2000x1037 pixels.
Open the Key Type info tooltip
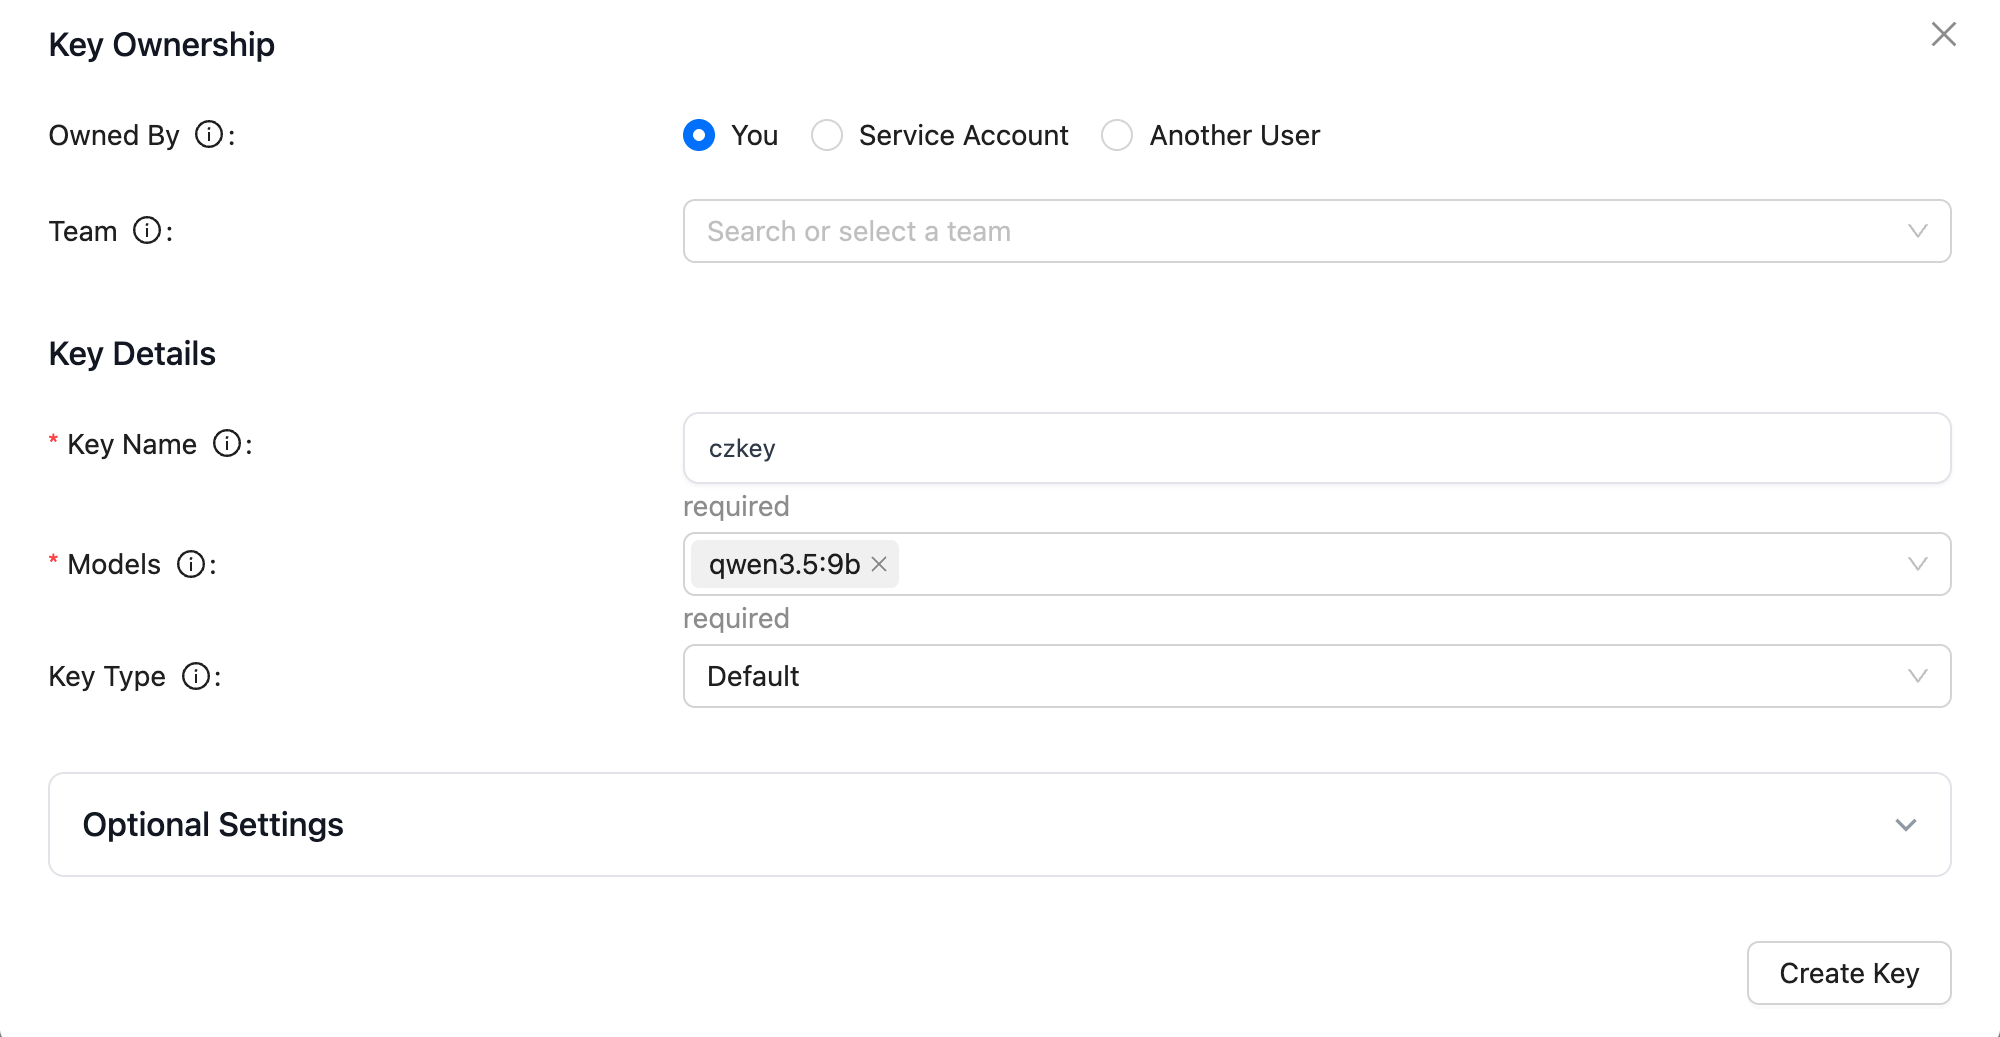[196, 676]
